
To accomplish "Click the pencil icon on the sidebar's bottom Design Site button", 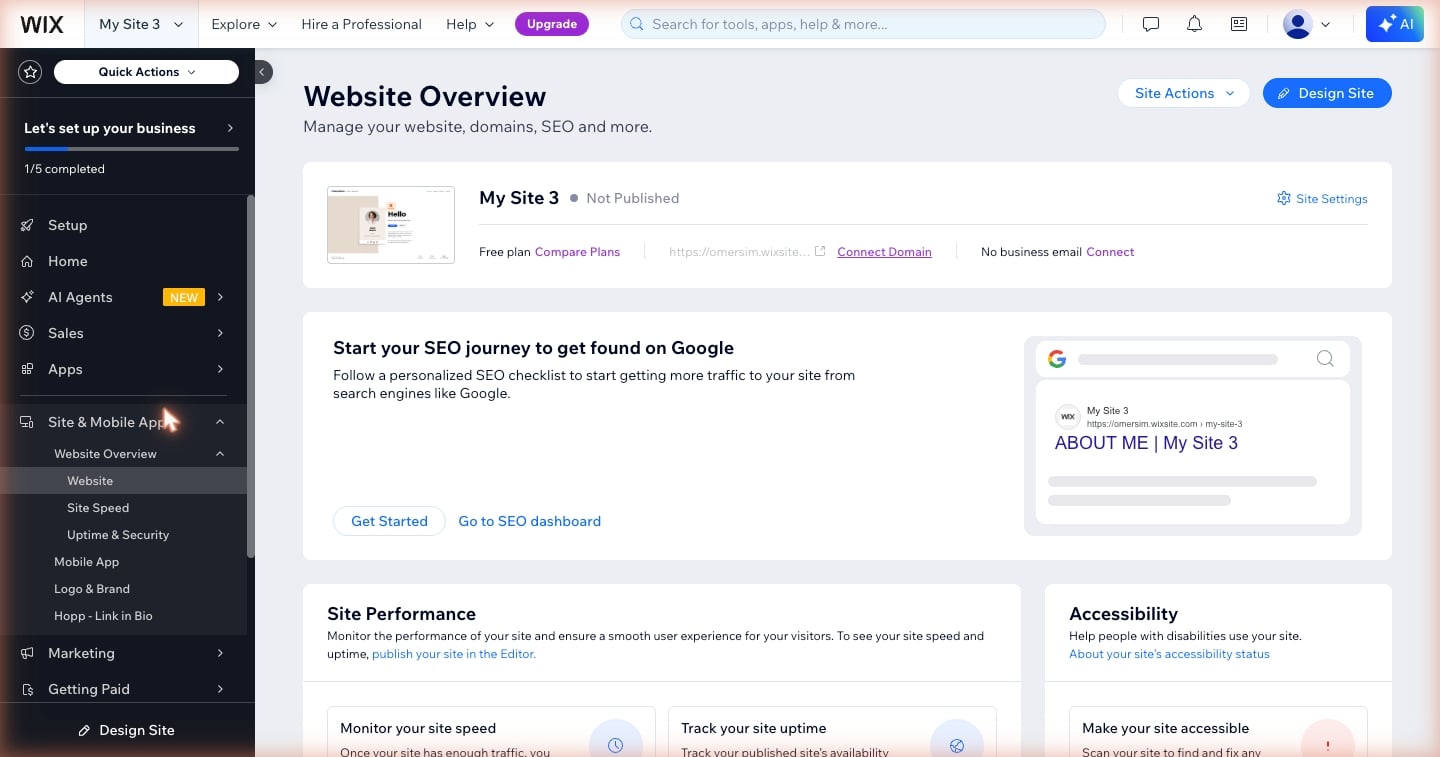I will pyautogui.click(x=85, y=731).
